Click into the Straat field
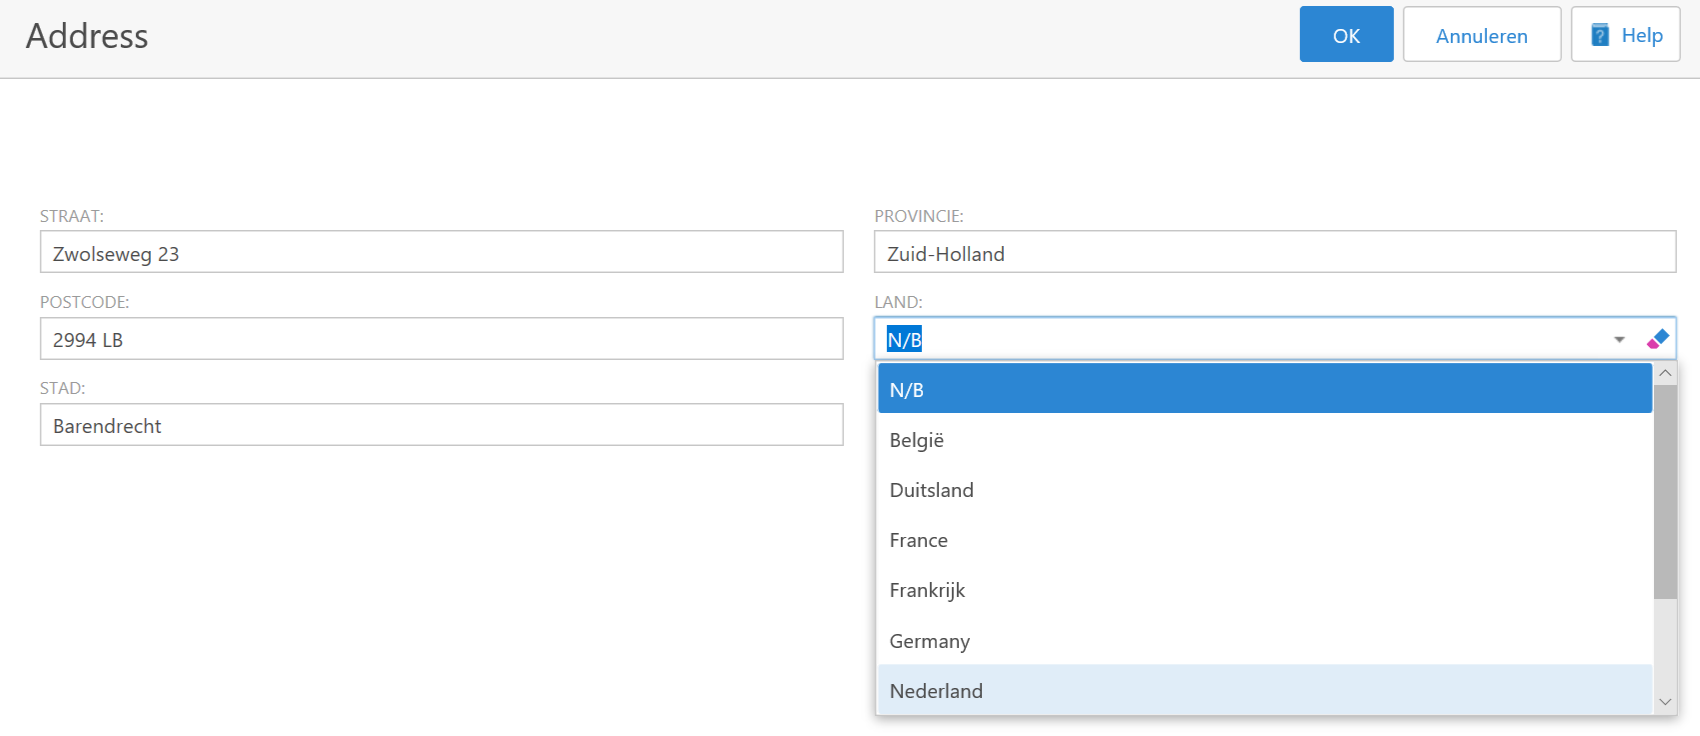The width and height of the screenshot is (1700, 736). (x=441, y=253)
